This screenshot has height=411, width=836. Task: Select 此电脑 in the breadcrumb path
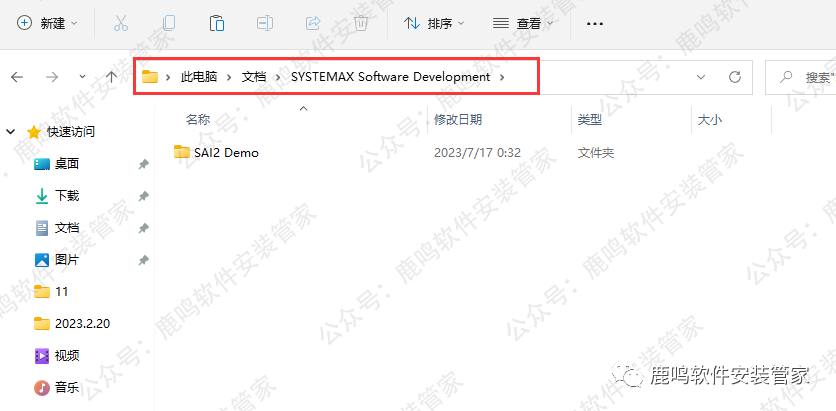click(196, 76)
